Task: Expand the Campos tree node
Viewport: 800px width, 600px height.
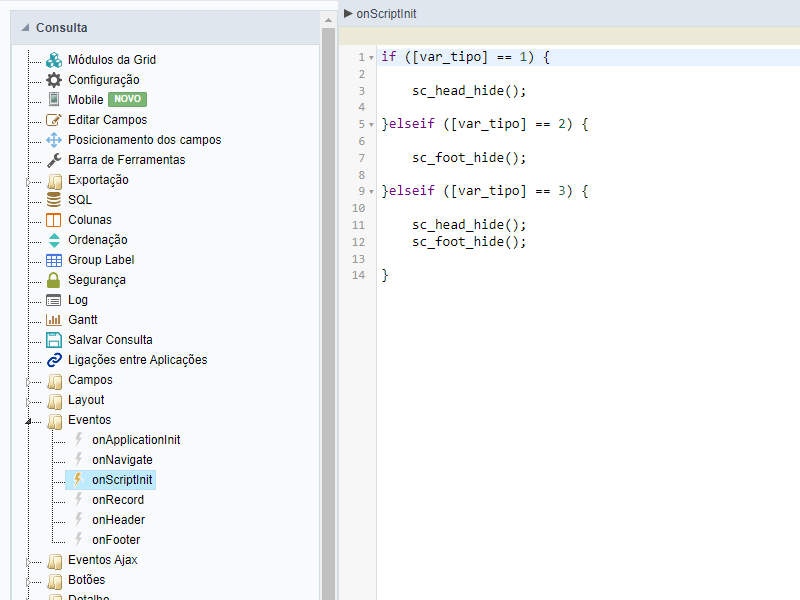Action: point(28,382)
